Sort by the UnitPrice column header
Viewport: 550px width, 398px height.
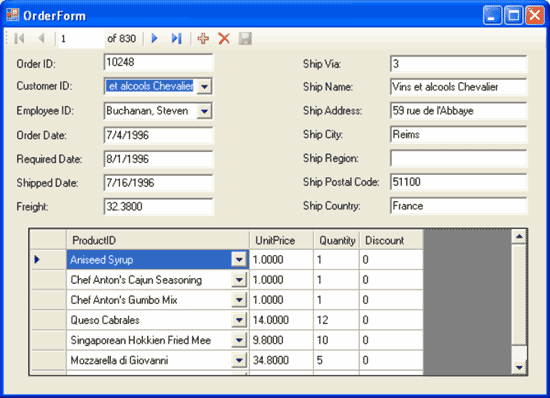(x=281, y=240)
